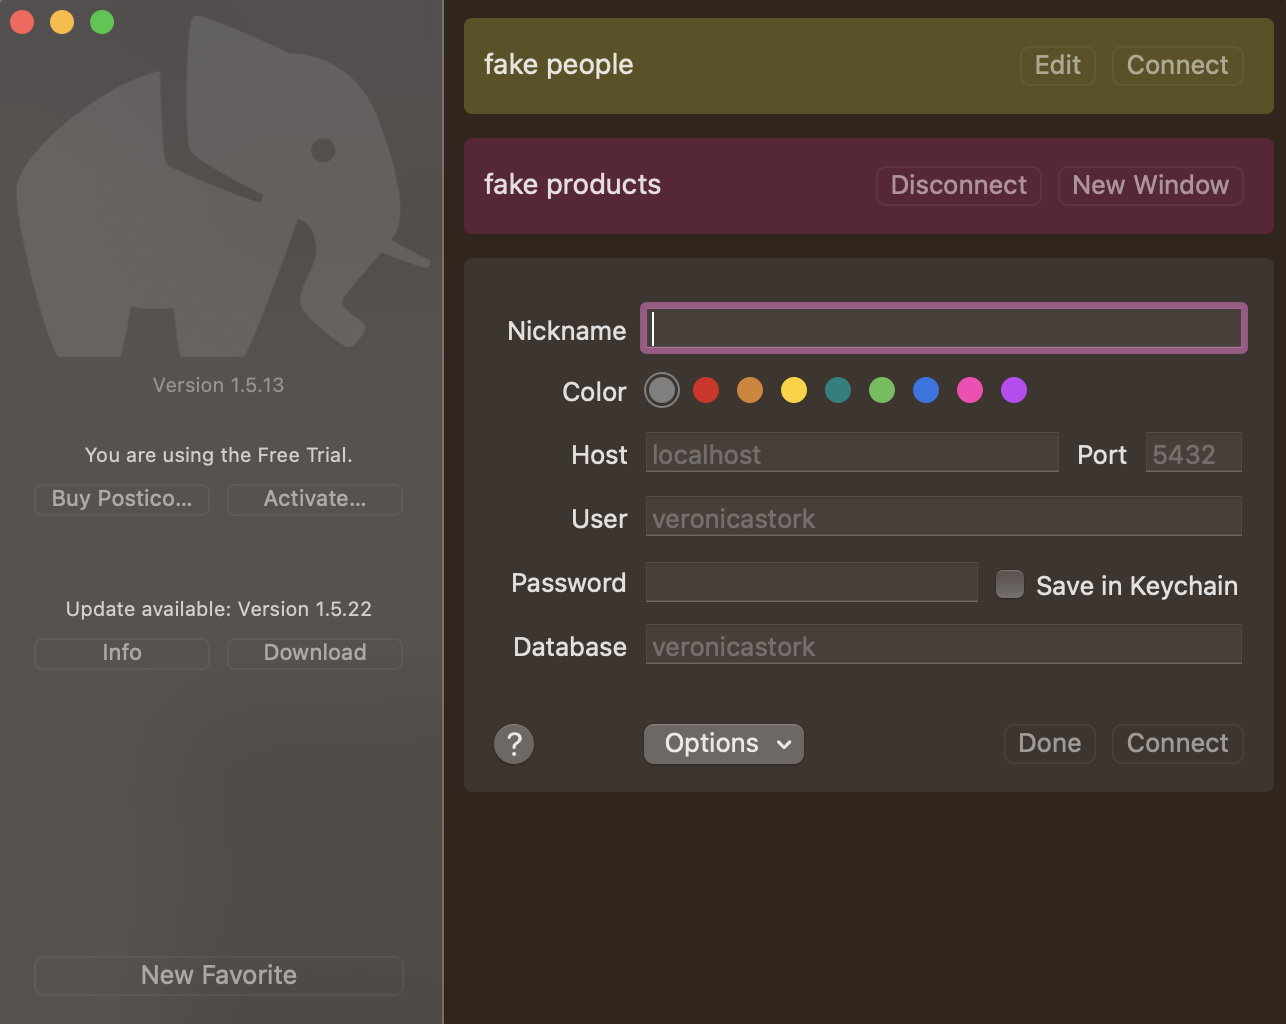Image resolution: width=1286 pixels, height=1024 pixels.
Task: Choose the pink color swatch
Action: point(970,390)
